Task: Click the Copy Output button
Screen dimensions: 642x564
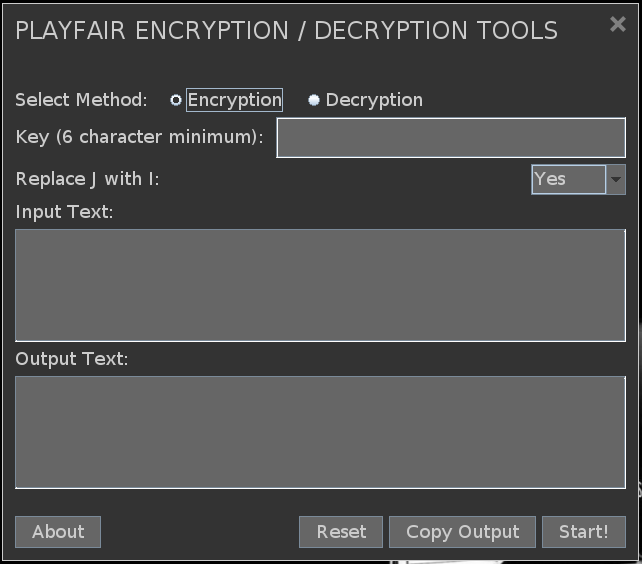Action: 462,532
